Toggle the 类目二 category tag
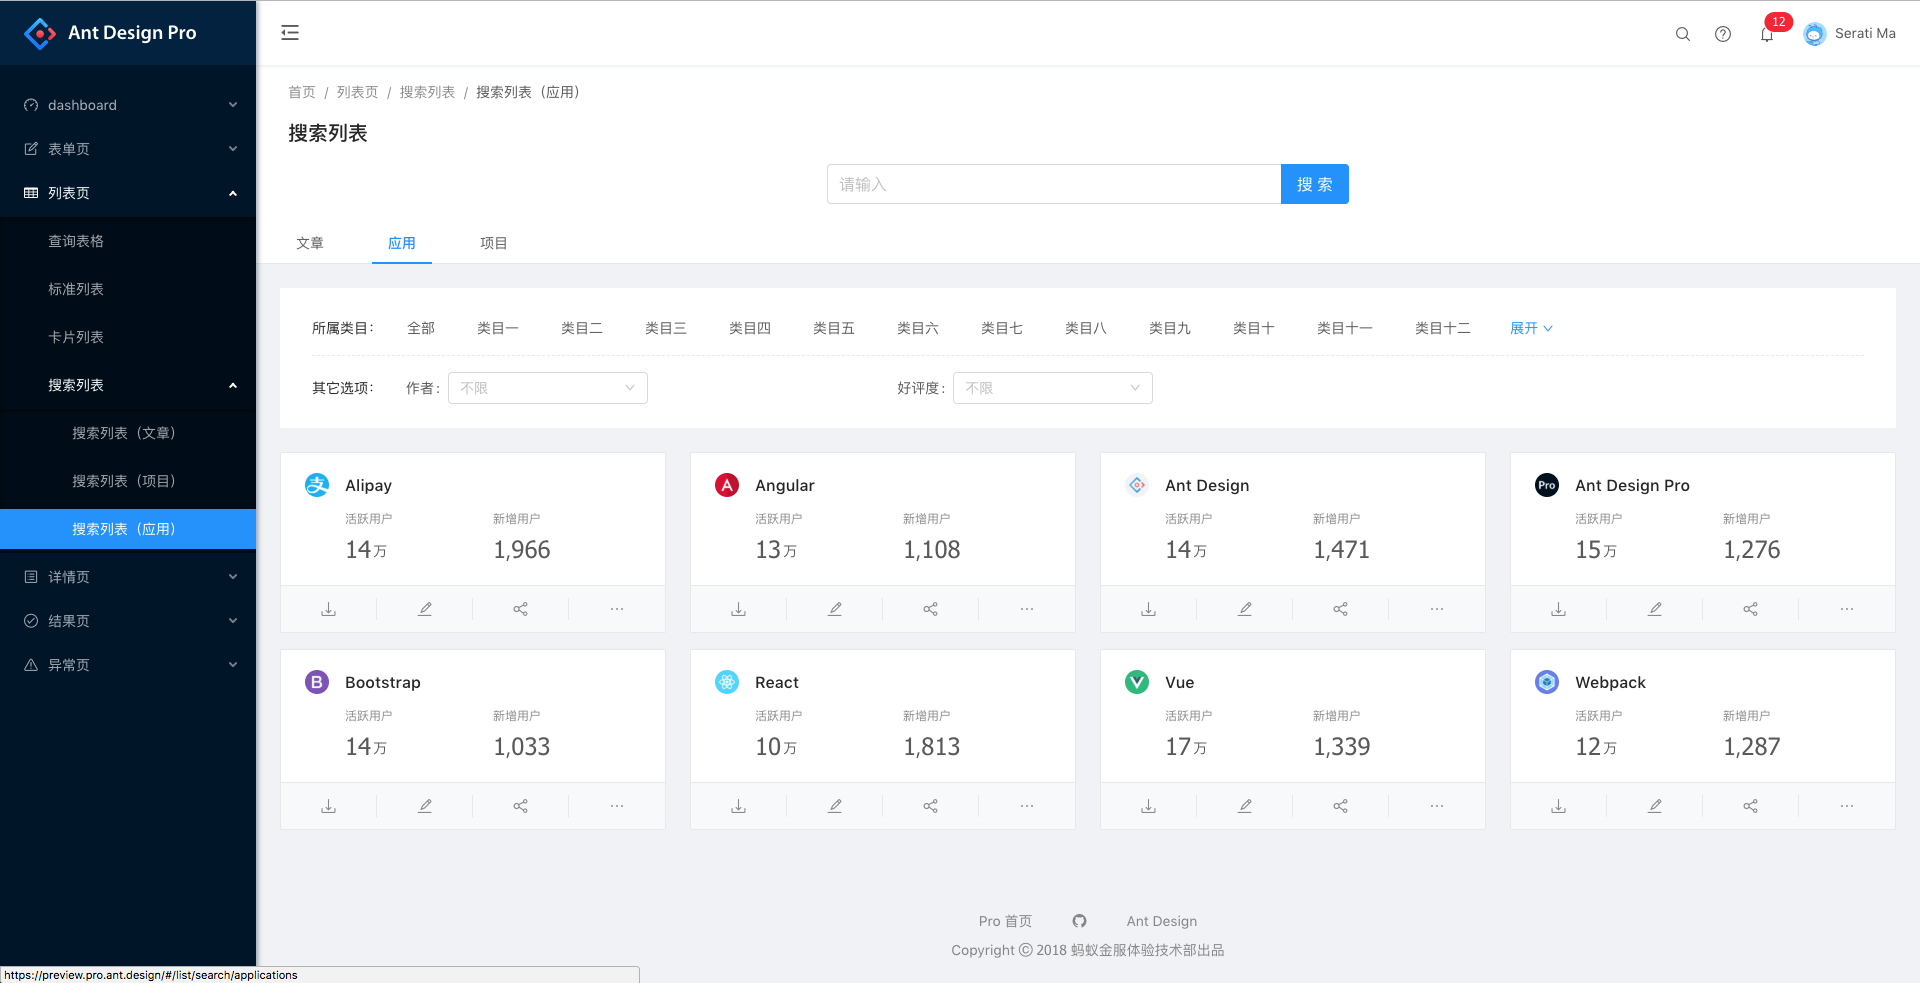The image size is (1920, 983). pos(582,328)
